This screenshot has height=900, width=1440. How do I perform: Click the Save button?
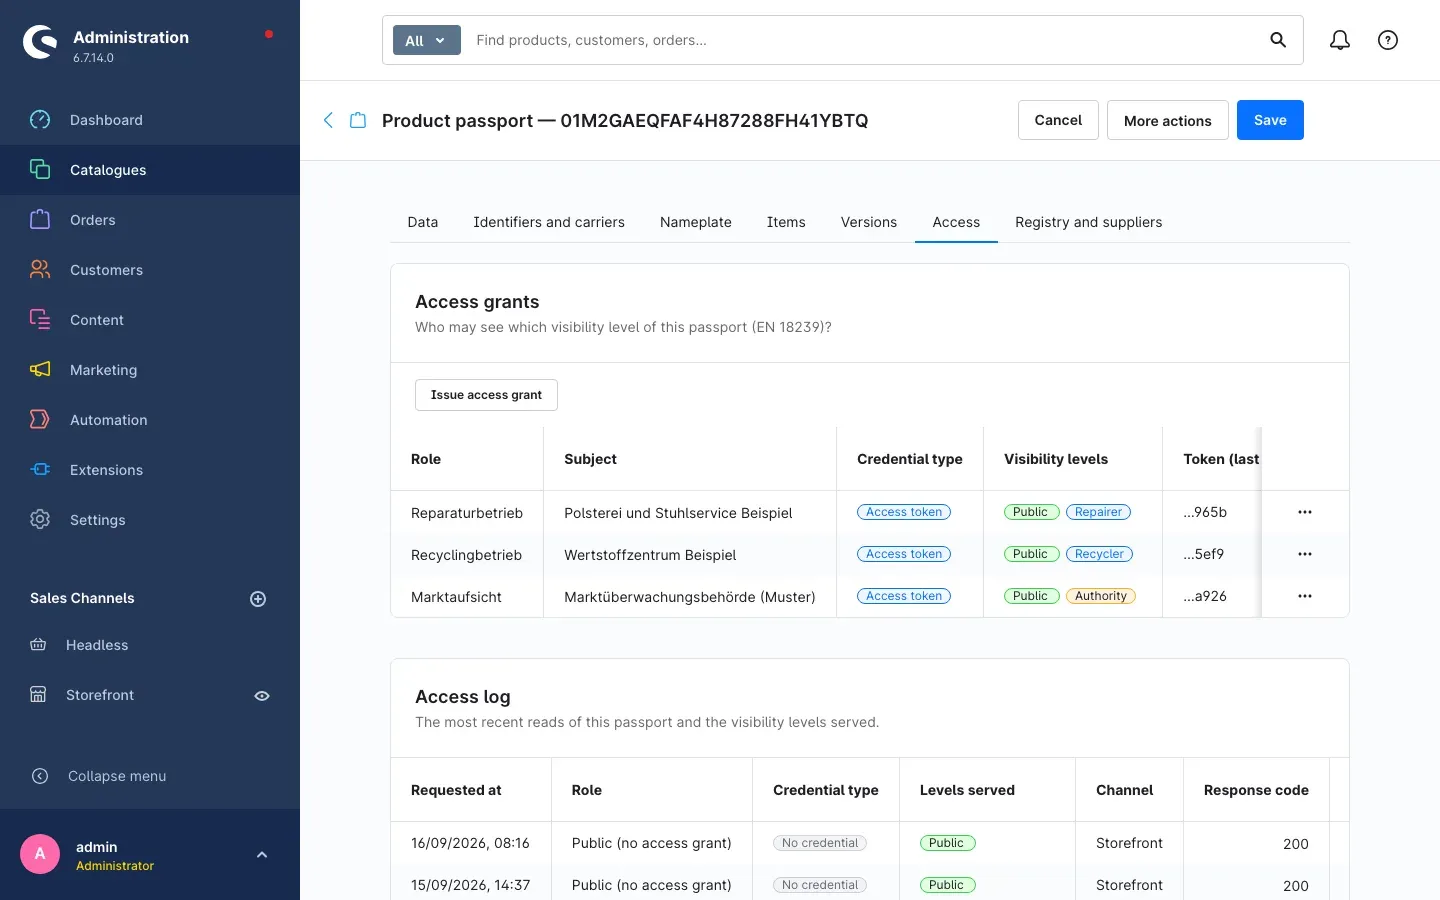1270,120
